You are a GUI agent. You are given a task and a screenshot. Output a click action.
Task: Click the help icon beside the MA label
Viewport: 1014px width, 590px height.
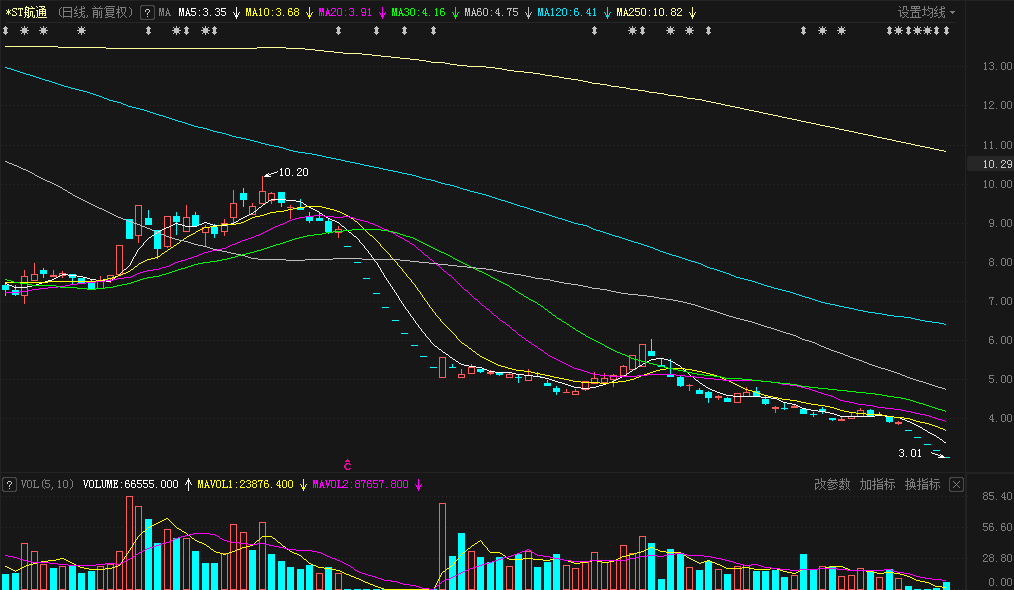click(147, 13)
